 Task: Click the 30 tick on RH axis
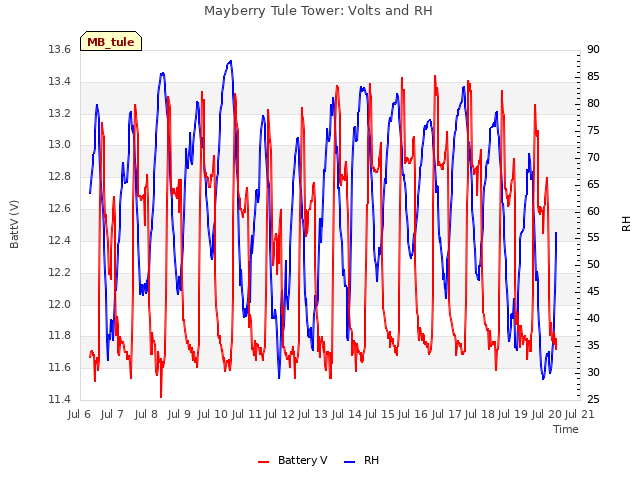[x=593, y=373]
